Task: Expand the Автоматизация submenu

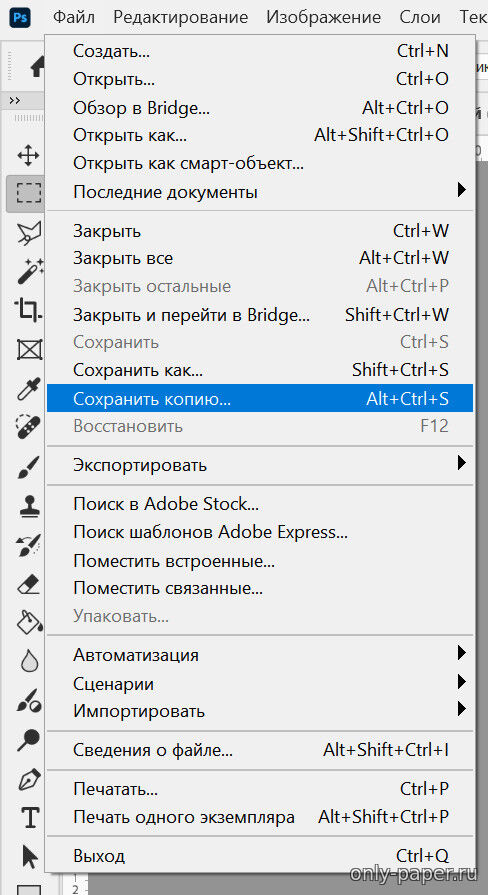Action: coord(260,654)
